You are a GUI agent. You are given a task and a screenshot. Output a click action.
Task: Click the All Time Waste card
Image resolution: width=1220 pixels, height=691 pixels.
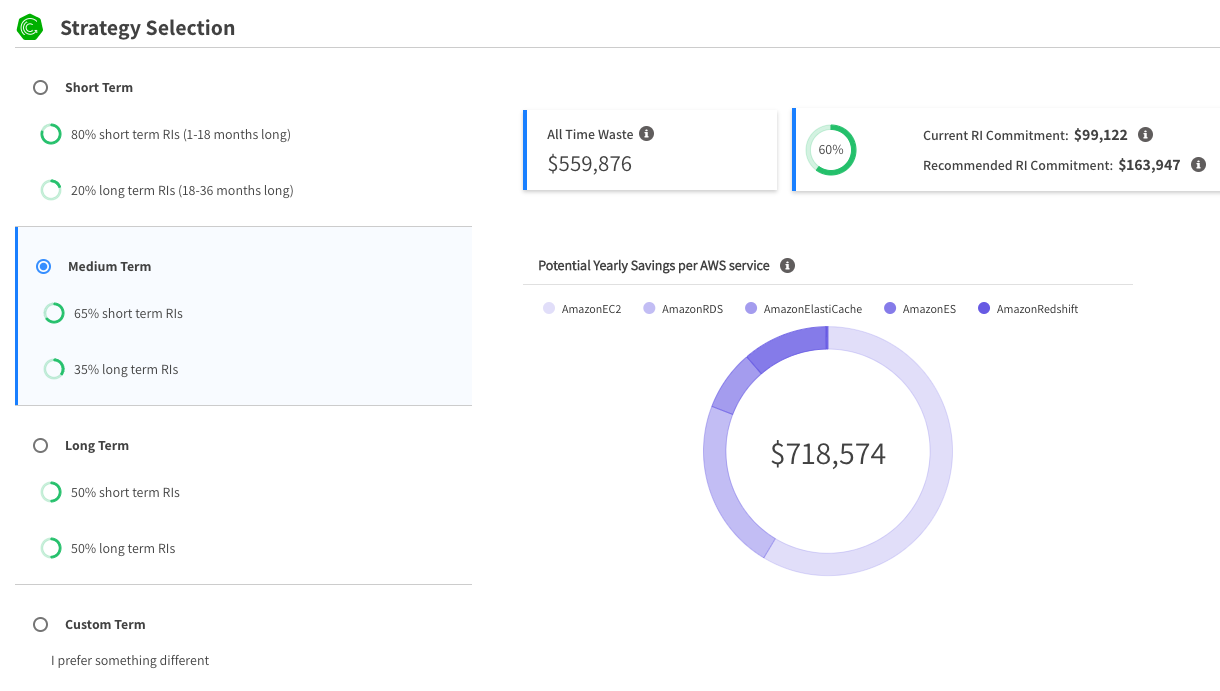click(650, 150)
